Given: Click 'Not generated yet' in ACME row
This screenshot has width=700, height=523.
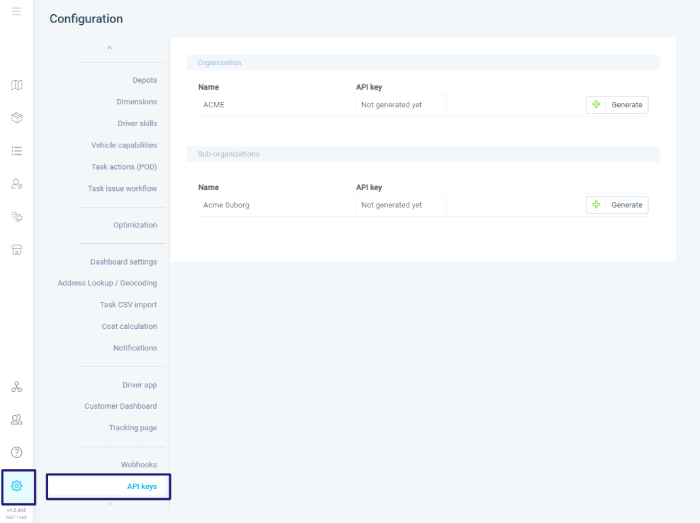Looking at the screenshot, I should click(392, 105).
